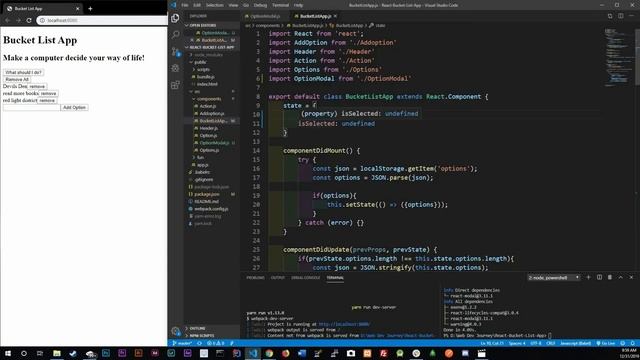Close the Bucket List App browser tab
This screenshot has height=360, width=640.
coord(78,8)
